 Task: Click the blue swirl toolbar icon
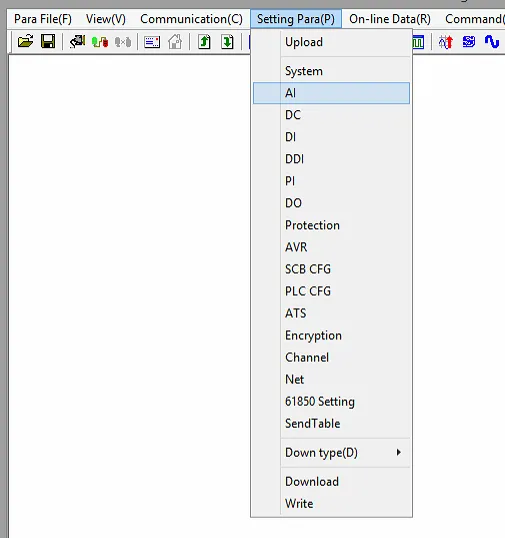click(469, 42)
